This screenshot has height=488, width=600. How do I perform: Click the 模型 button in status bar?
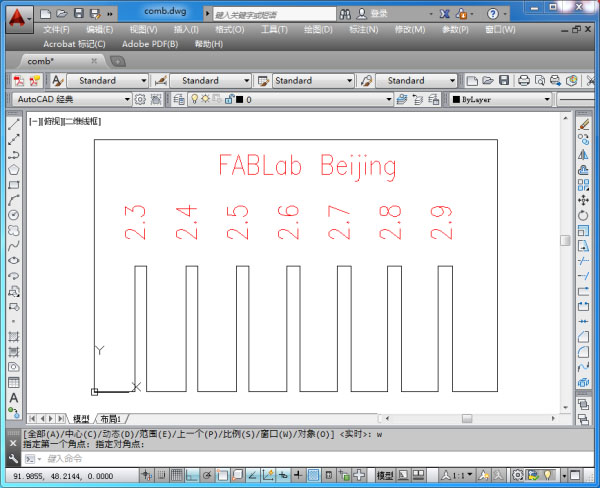(x=385, y=475)
